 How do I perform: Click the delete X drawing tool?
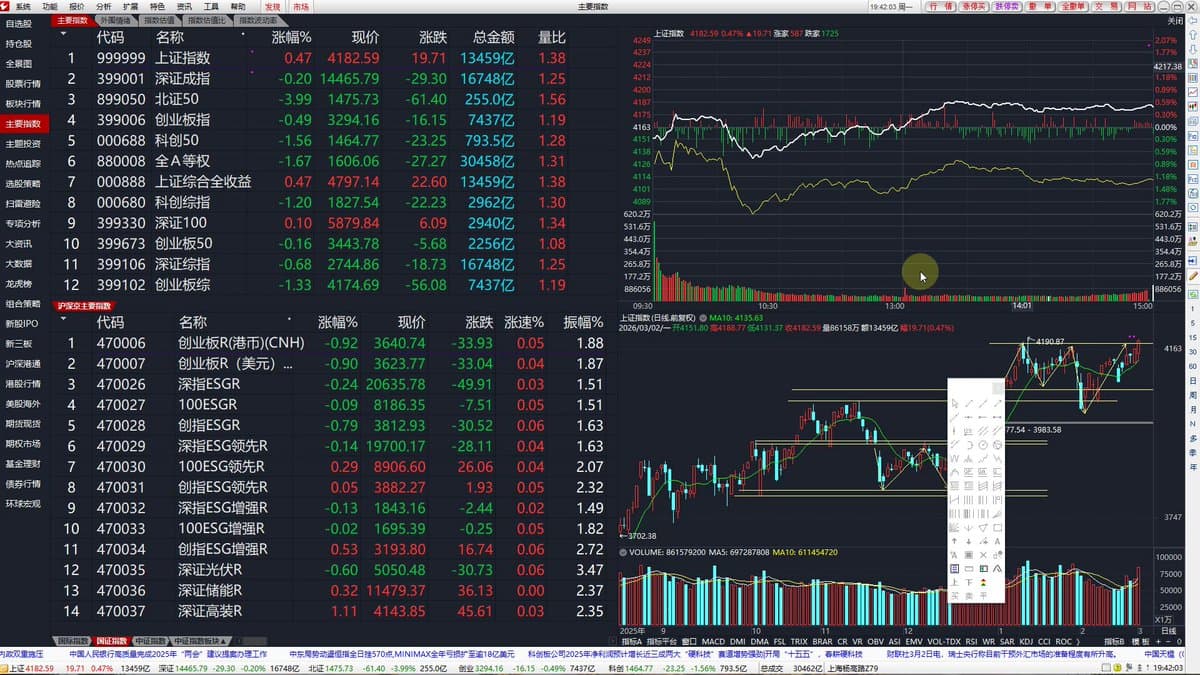(x=984, y=555)
